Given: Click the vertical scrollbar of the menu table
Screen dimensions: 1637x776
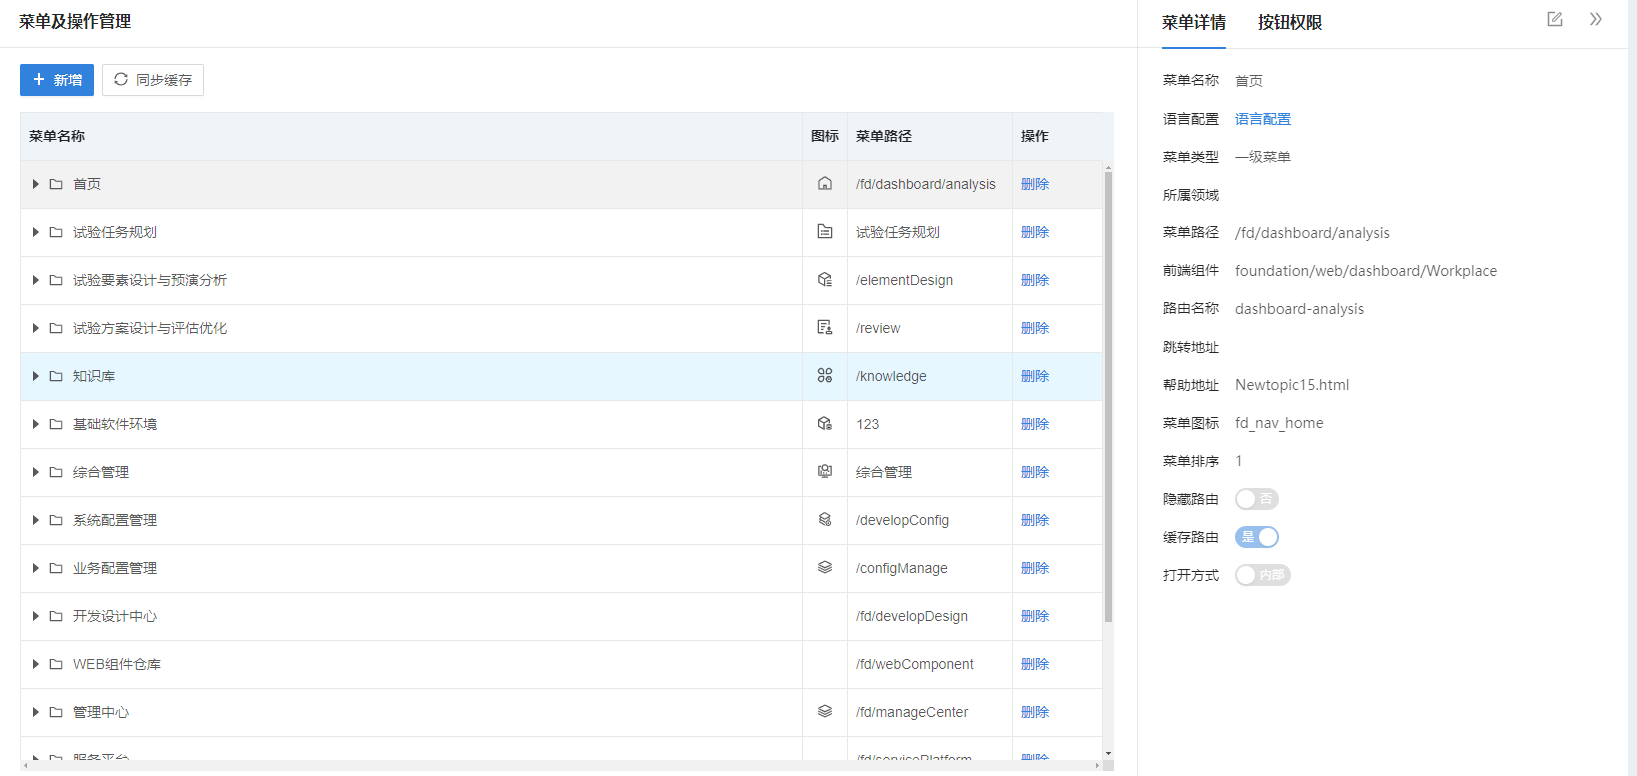Looking at the screenshot, I should click(1108, 396).
